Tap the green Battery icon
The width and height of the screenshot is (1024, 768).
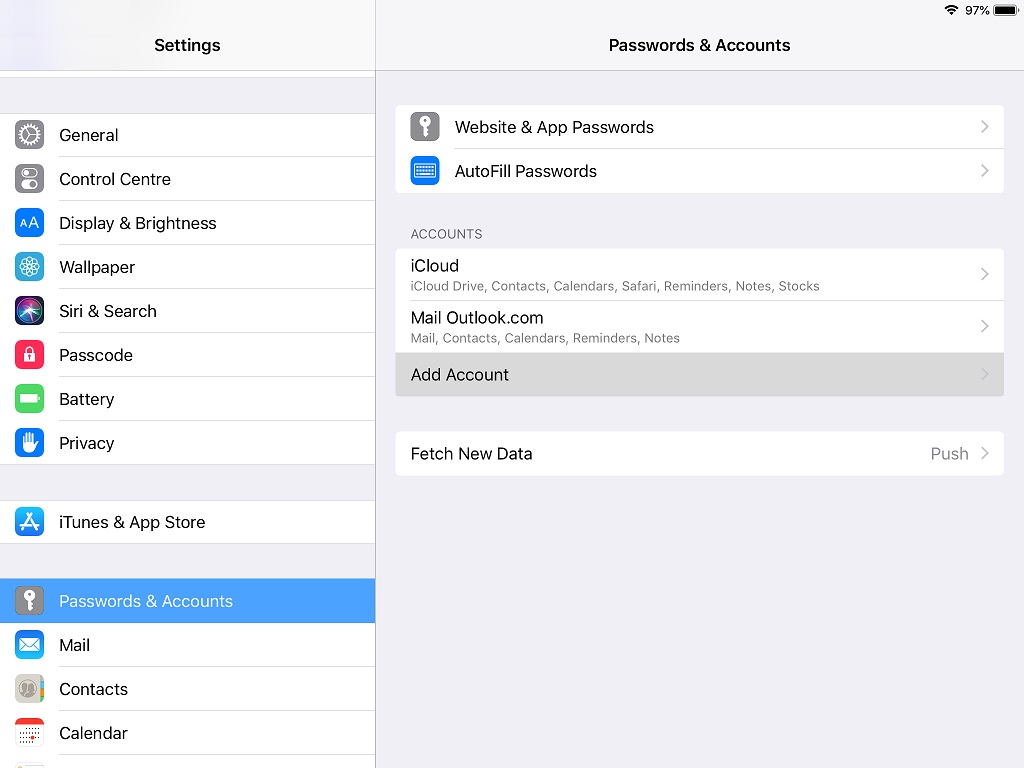click(x=29, y=399)
